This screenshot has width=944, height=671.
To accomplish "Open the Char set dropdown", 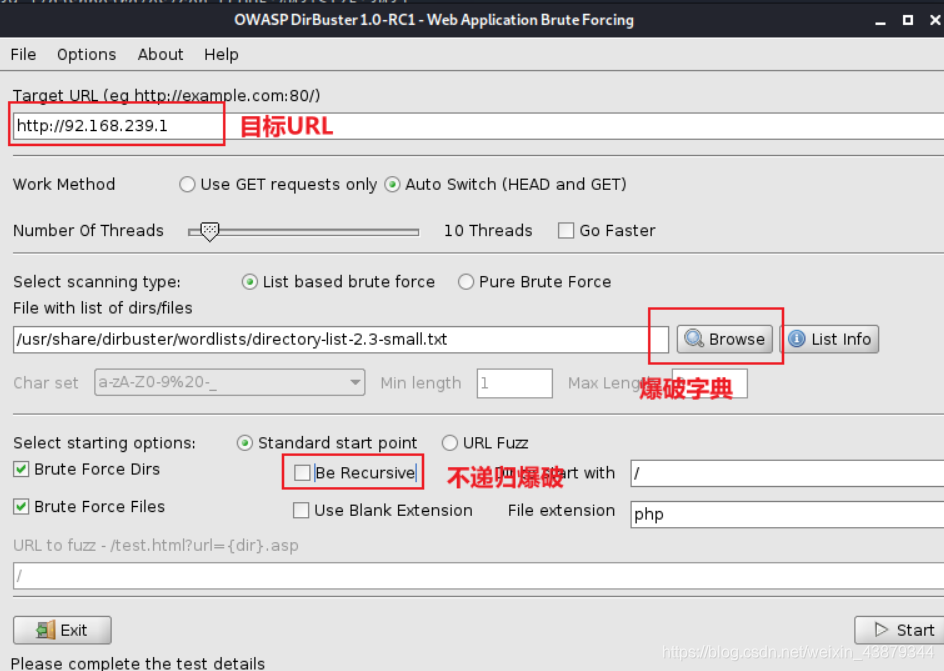I will 229,383.
